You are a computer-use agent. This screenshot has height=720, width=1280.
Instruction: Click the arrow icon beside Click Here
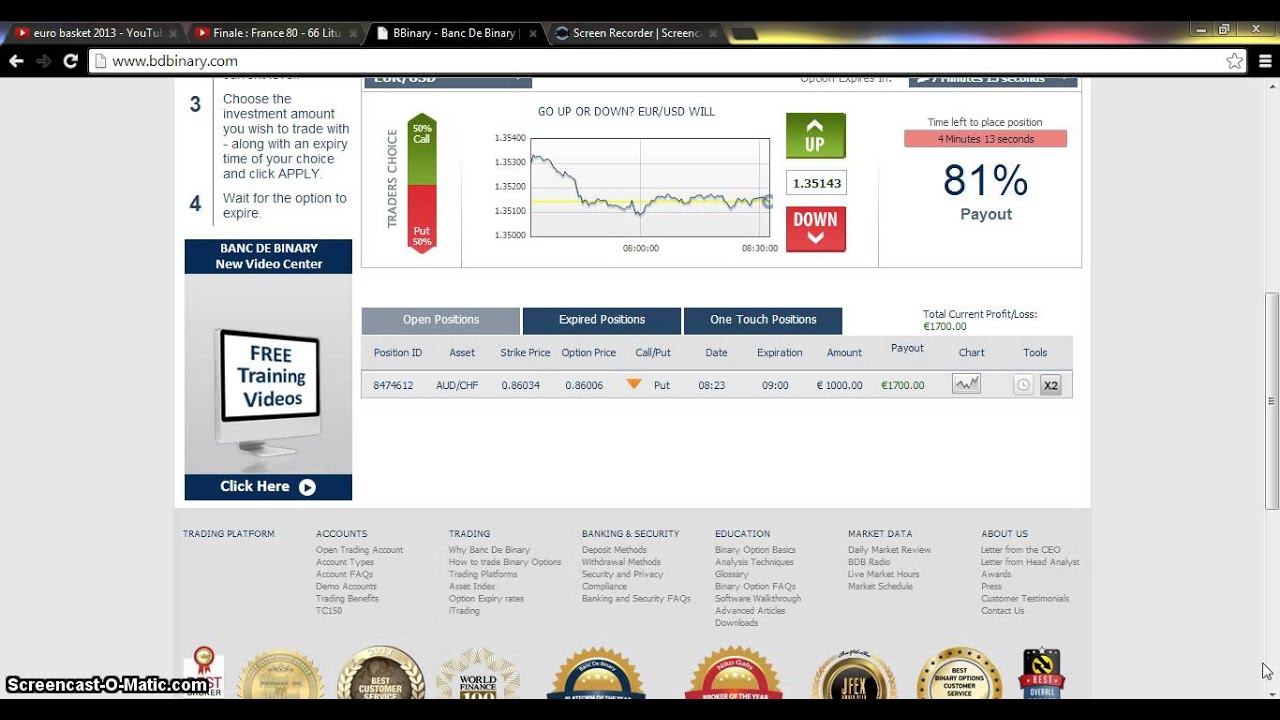coord(307,487)
